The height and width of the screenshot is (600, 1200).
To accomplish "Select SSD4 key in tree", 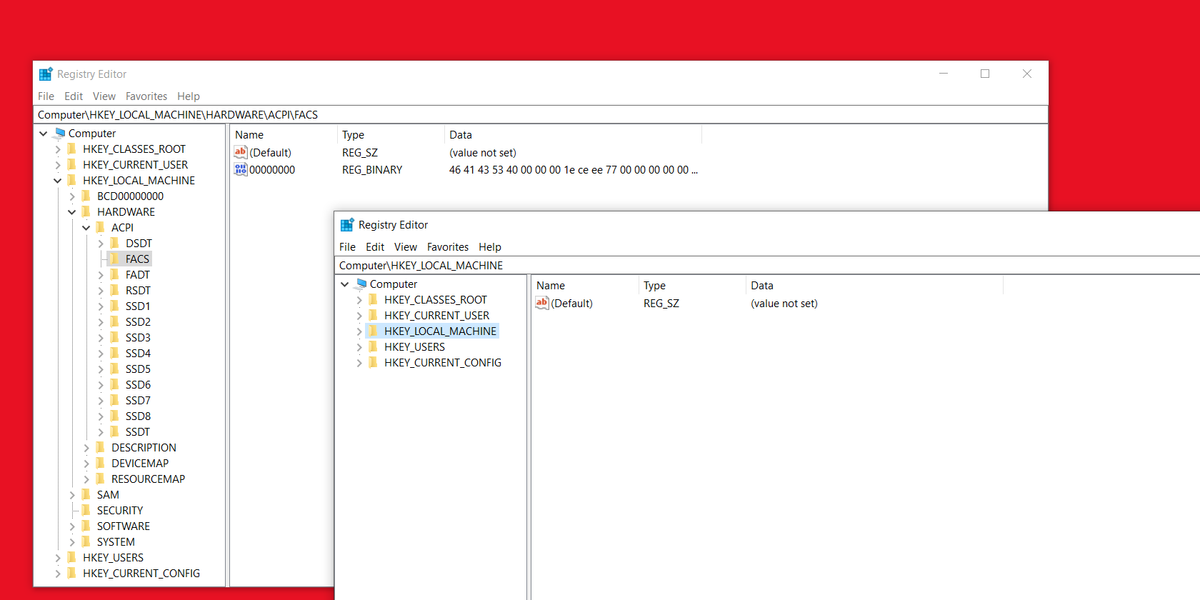I will tap(138, 353).
